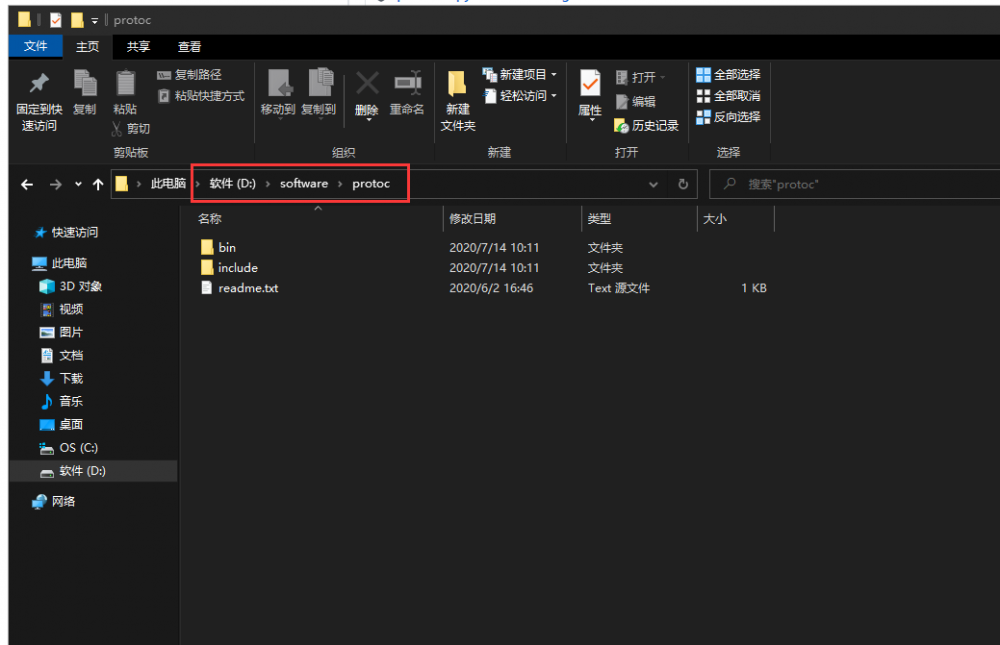This screenshot has width=1000, height=645.
Task: Open the 文件 (File) tab
Action: pos(36,46)
